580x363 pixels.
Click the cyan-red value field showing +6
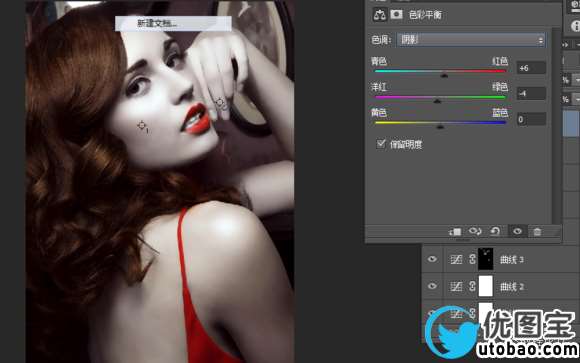(531, 68)
